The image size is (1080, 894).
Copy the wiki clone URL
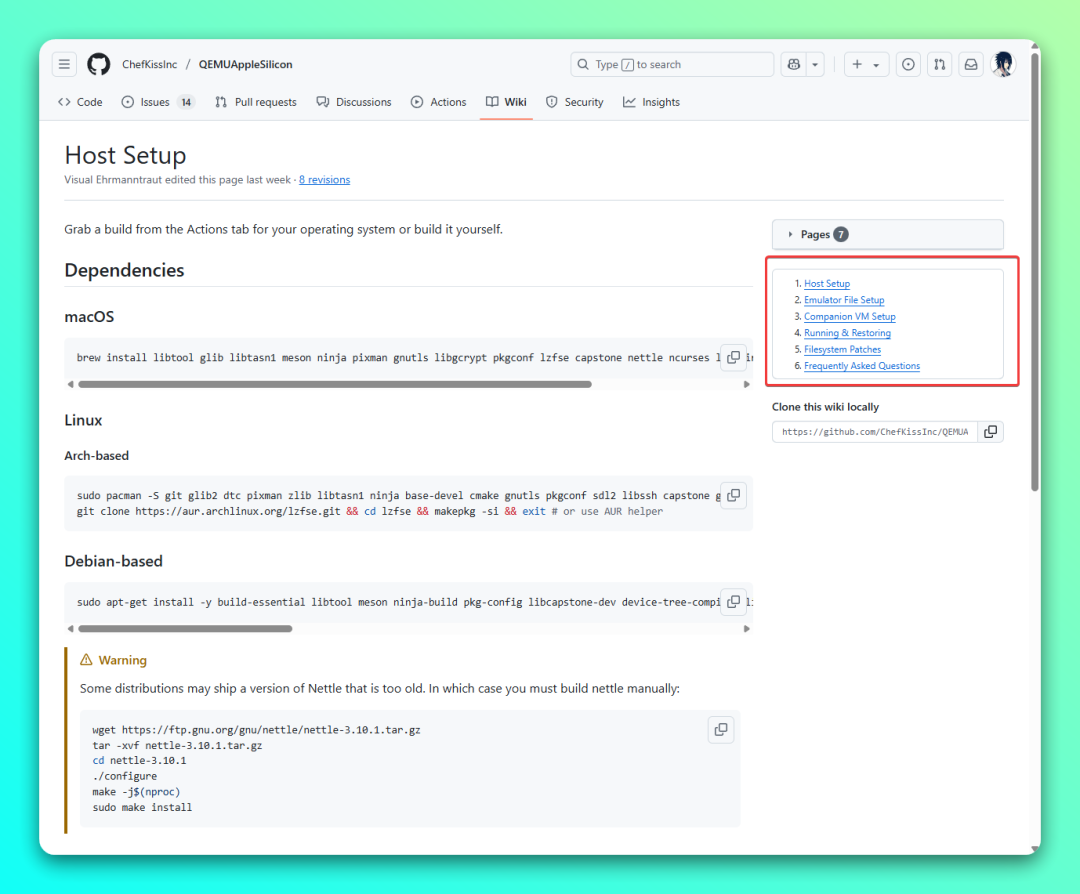[x=990, y=431]
